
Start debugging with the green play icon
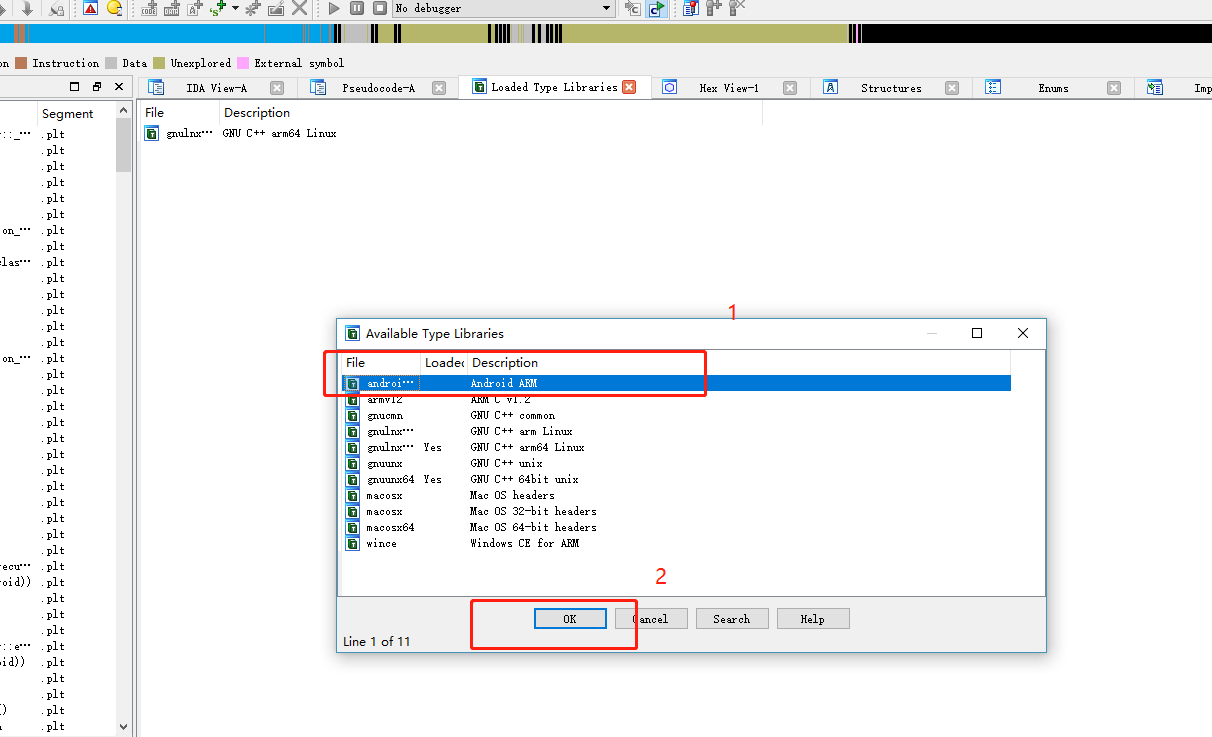coord(334,8)
